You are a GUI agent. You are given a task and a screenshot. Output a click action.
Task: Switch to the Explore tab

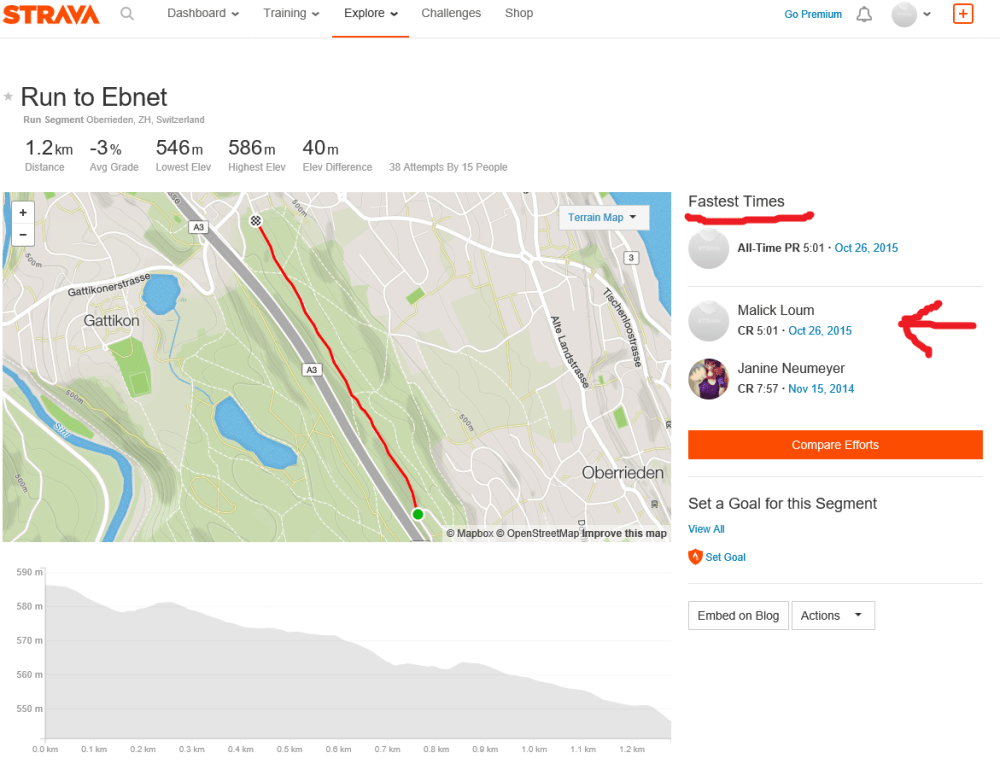(363, 13)
